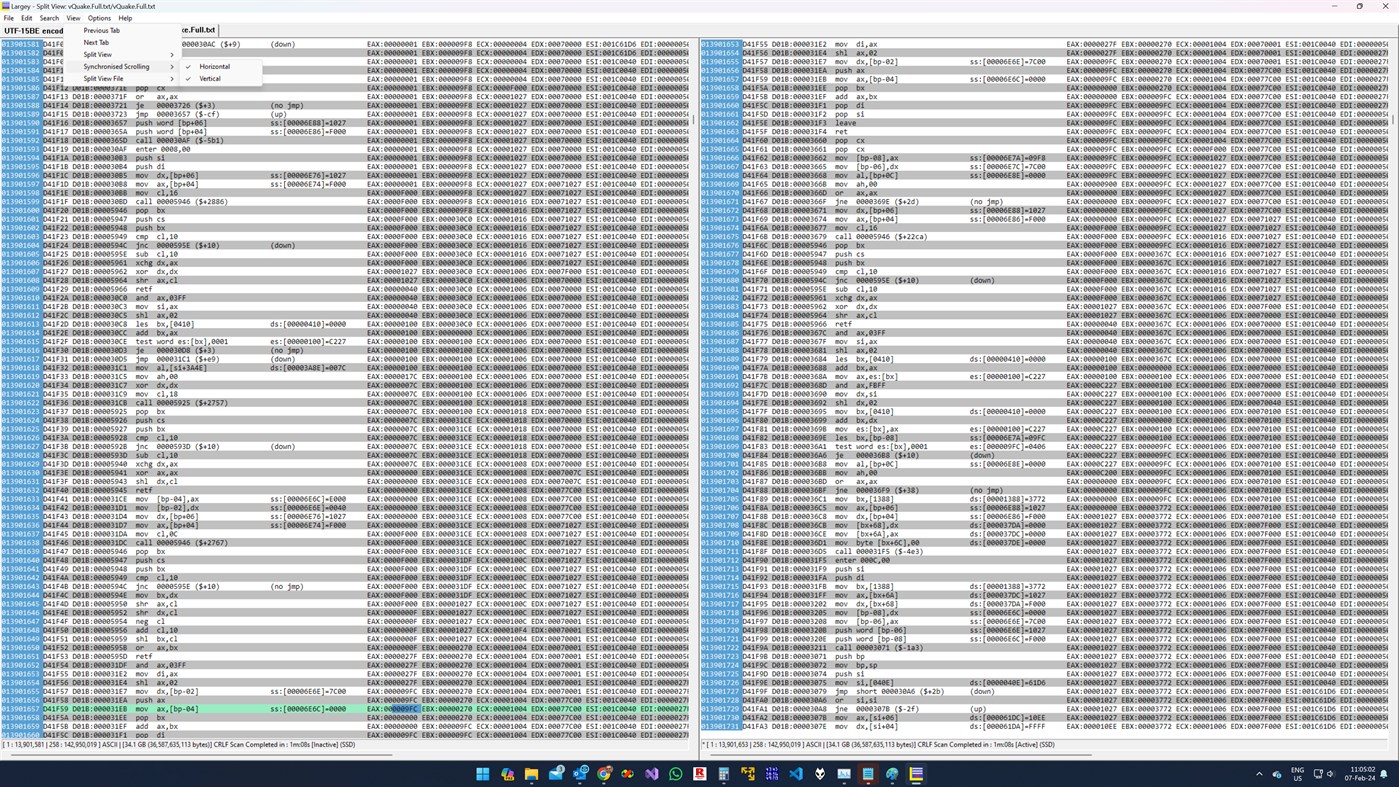Open the red R application on taskbar
1399x787 pixels.
coord(699,774)
